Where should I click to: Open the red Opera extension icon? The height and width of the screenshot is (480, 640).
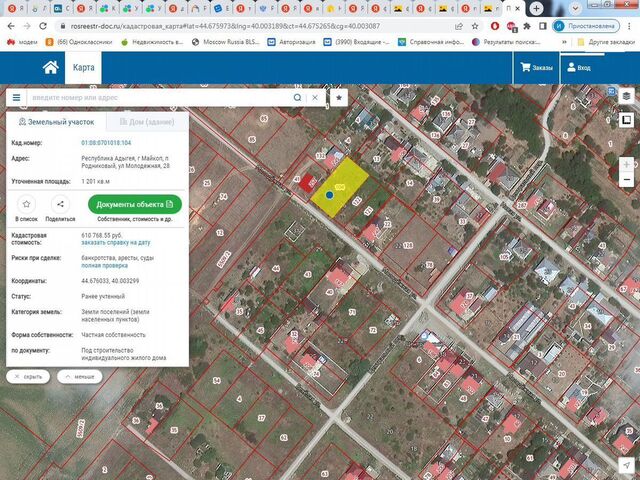(495, 26)
